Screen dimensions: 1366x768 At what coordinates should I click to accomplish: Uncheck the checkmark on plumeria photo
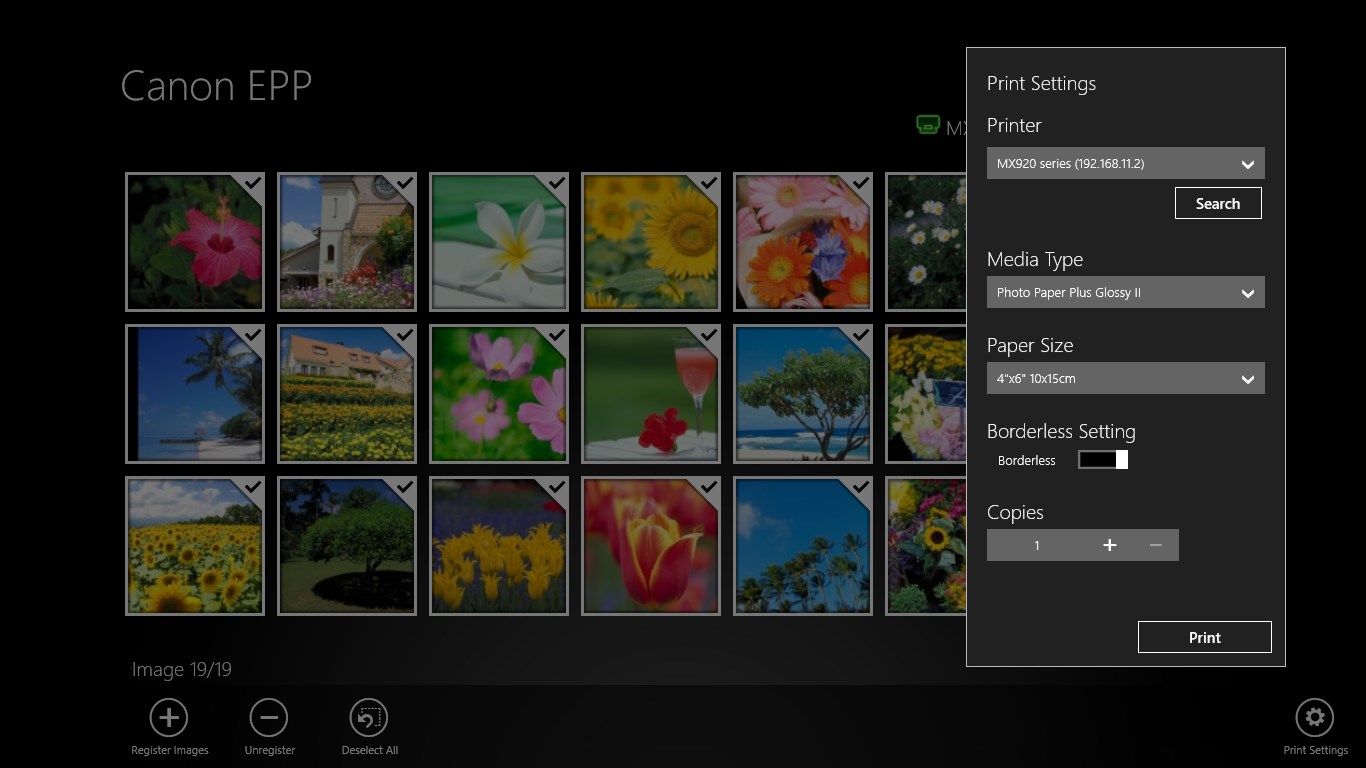click(x=557, y=183)
